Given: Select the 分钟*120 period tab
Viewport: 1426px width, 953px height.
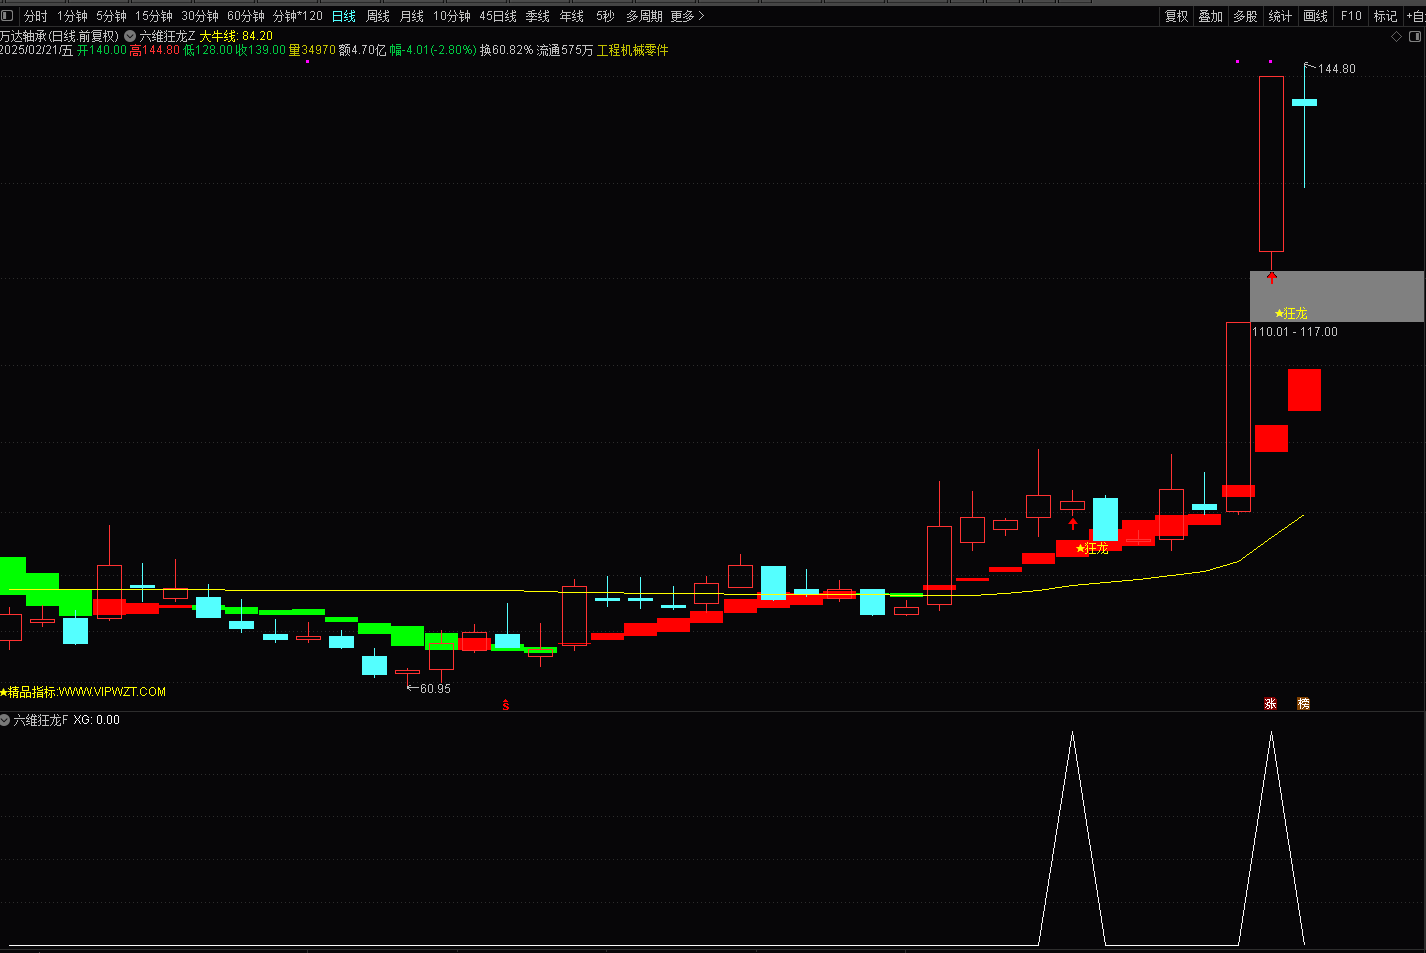Looking at the screenshot, I should coord(298,16).
